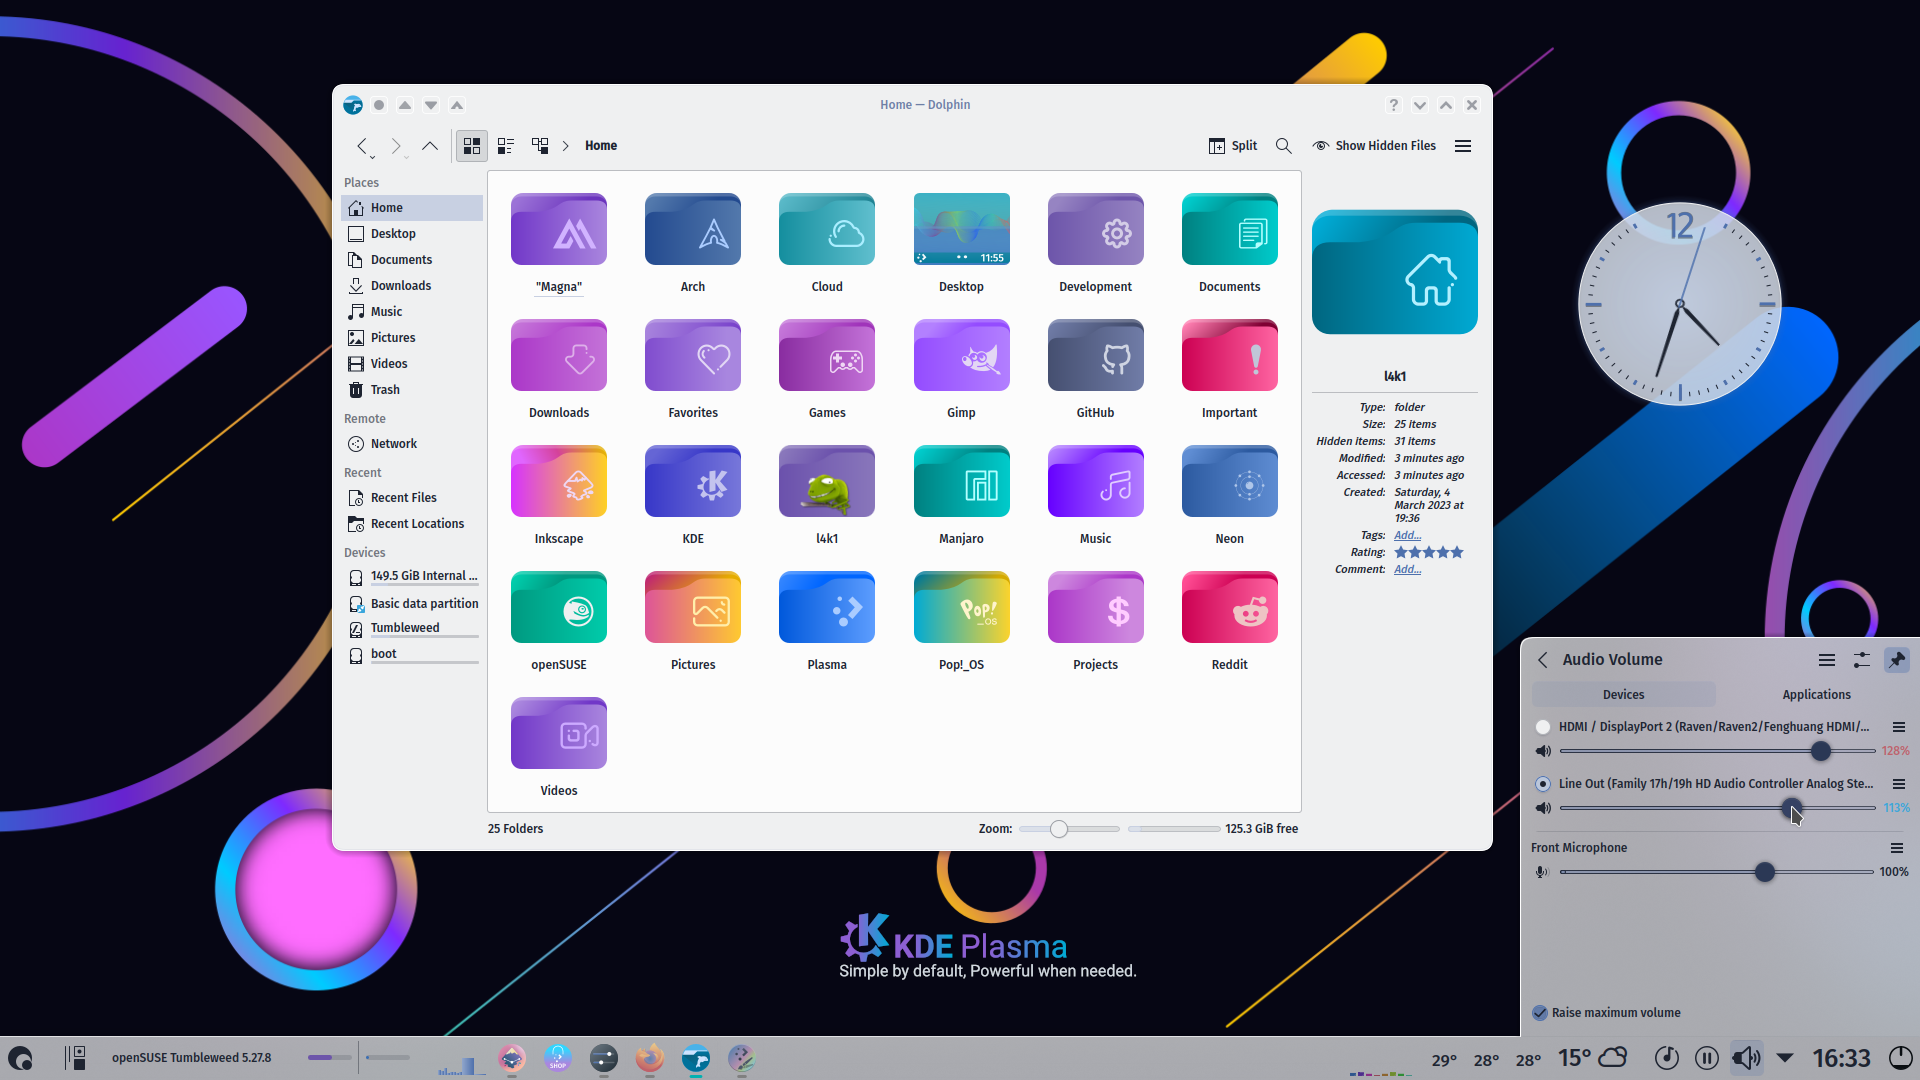Go up to the parent folder

430,146
